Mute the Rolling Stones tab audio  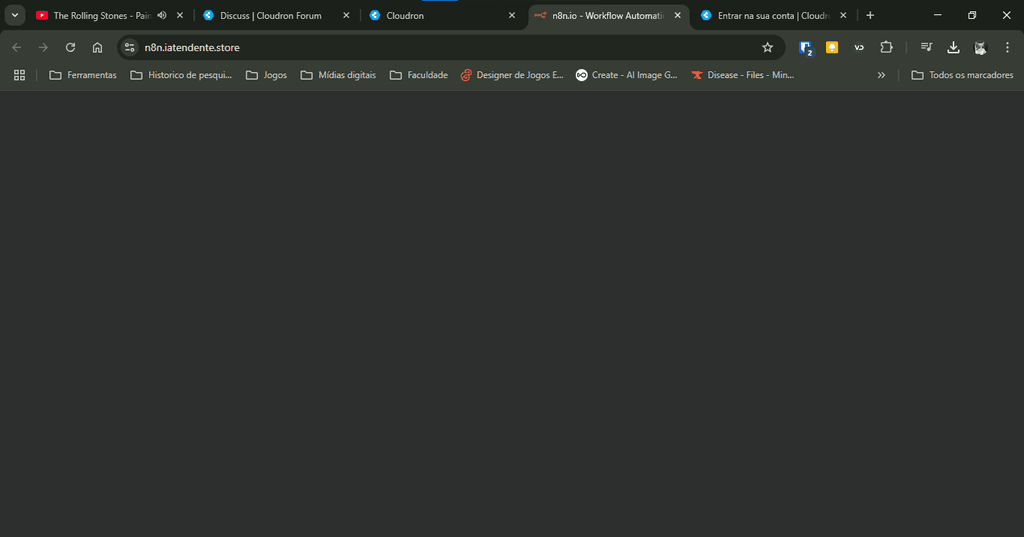162,16
